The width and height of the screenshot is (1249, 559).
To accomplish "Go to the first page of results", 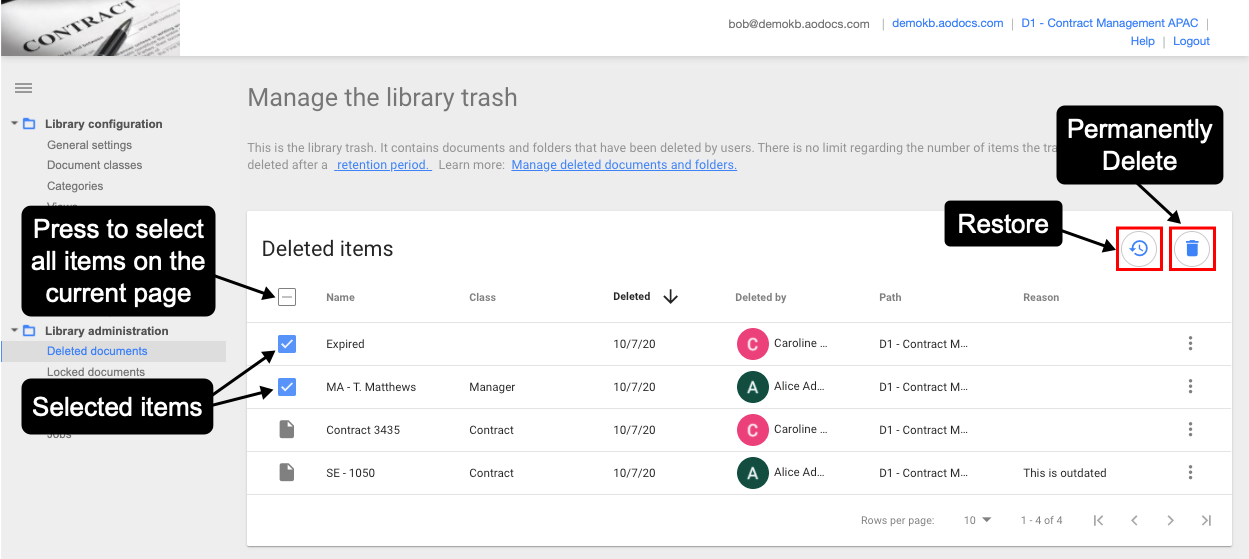I will click(x=1098, y=520).
